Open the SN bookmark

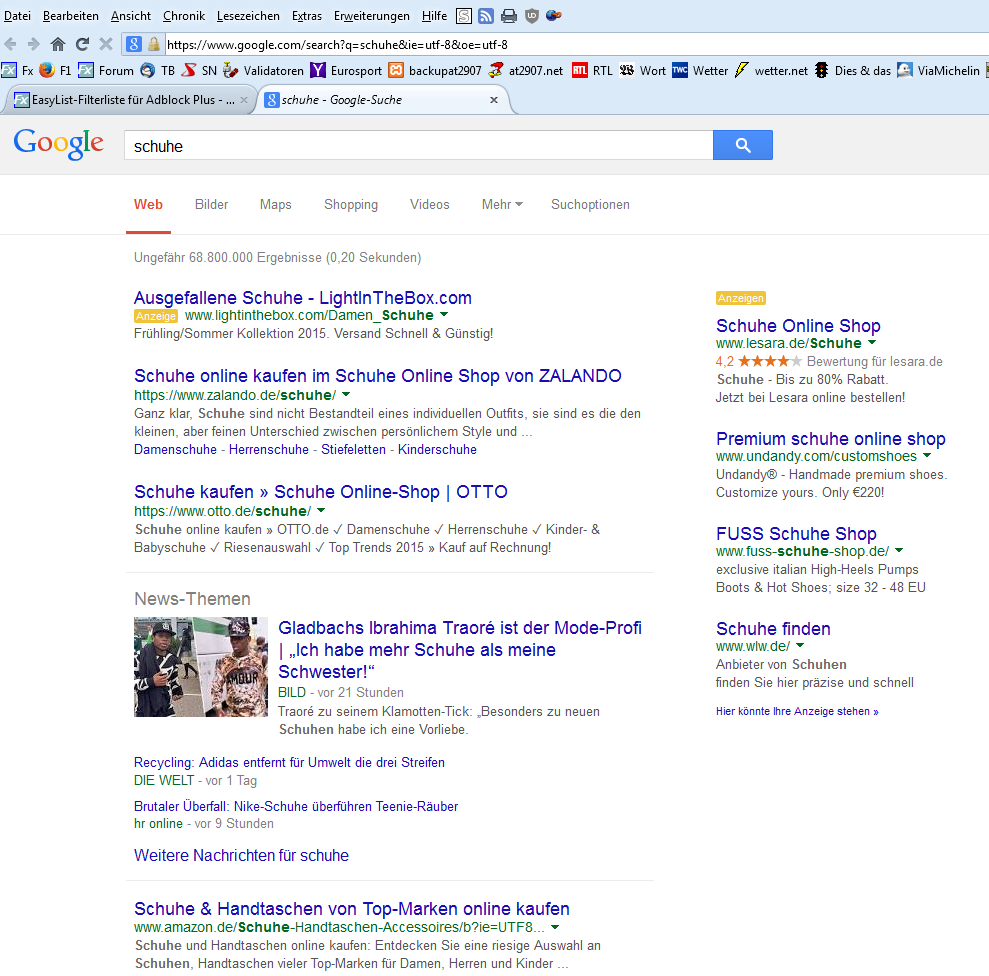(x=199, y=71)
